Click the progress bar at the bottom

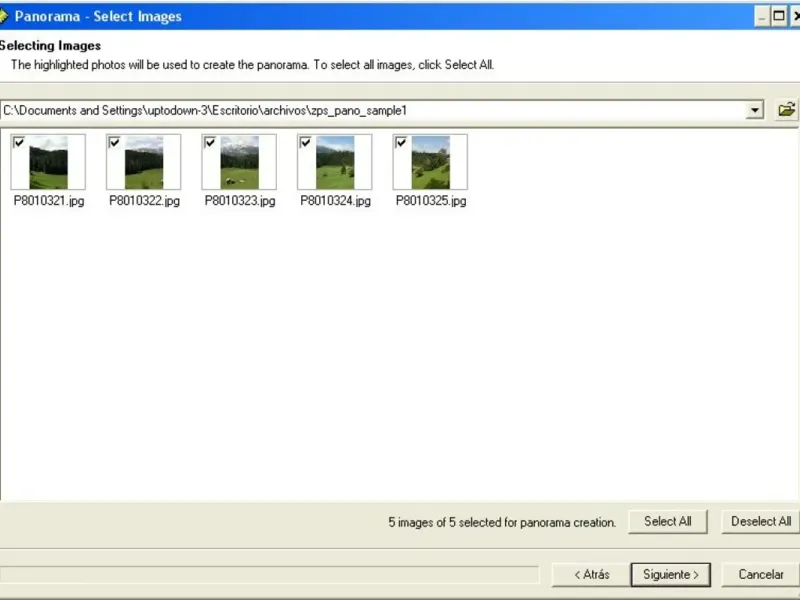[x=269, y=574]
